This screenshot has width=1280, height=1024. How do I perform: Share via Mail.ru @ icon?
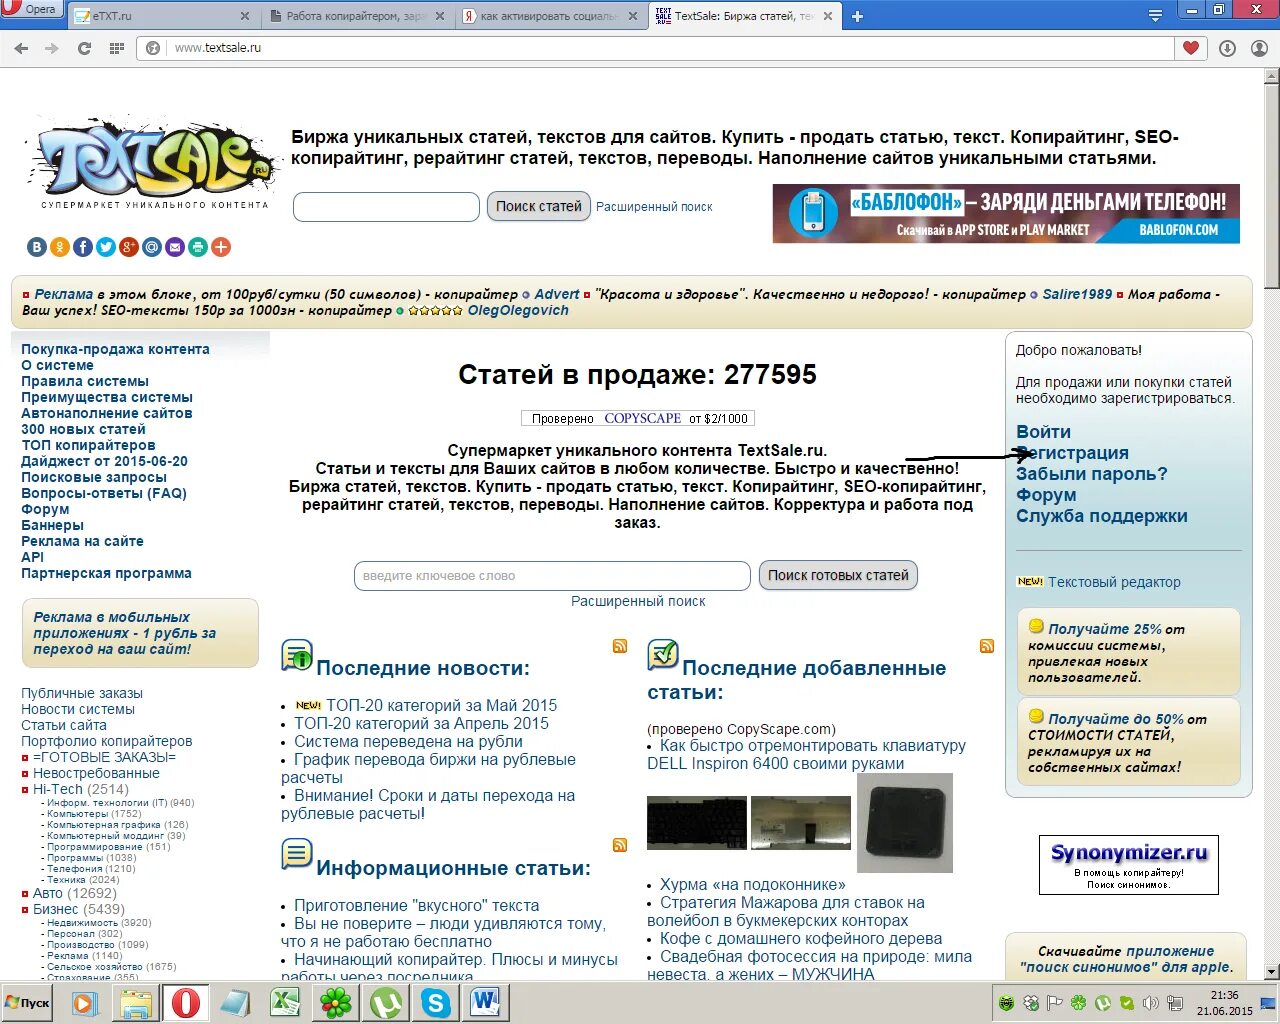point(152,247)
